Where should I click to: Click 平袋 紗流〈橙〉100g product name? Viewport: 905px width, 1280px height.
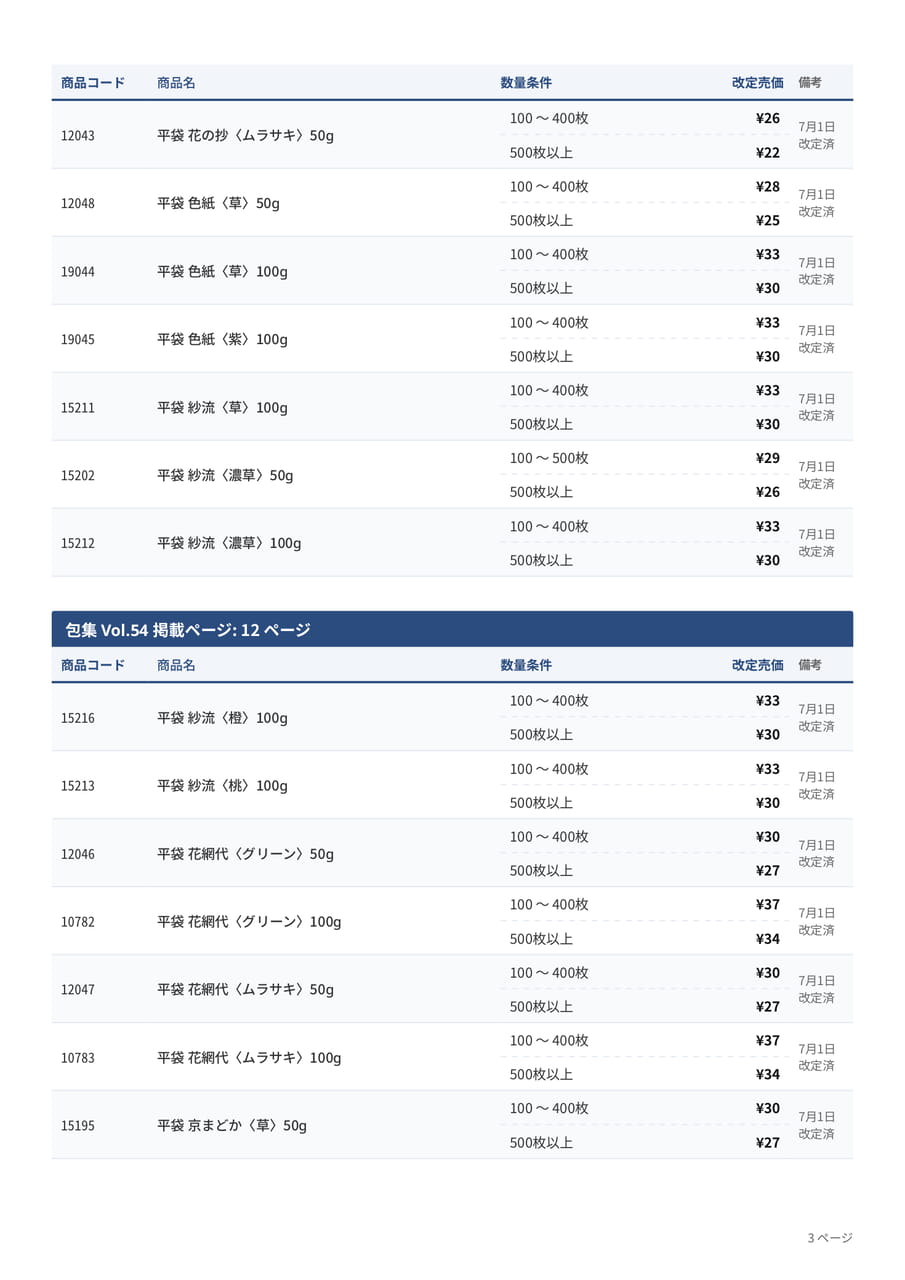(222, 718)
